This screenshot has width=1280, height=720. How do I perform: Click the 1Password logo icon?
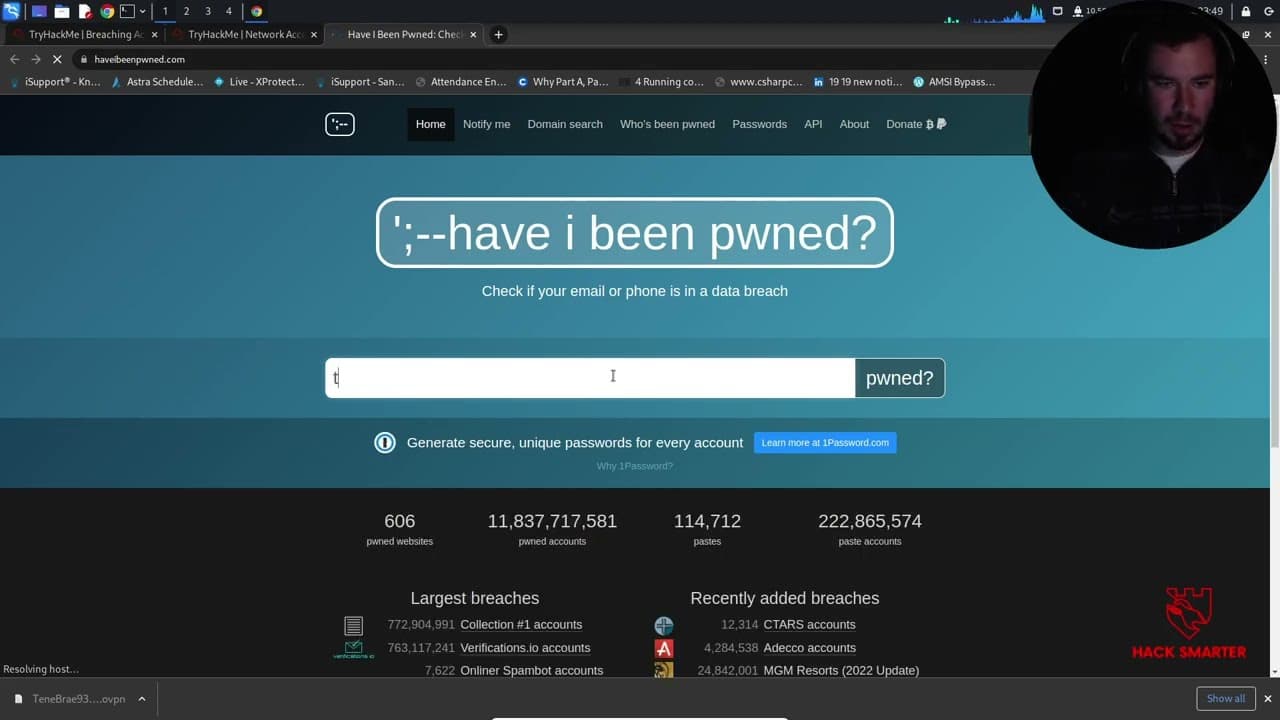pyautogui.click(x=385, y=443)
